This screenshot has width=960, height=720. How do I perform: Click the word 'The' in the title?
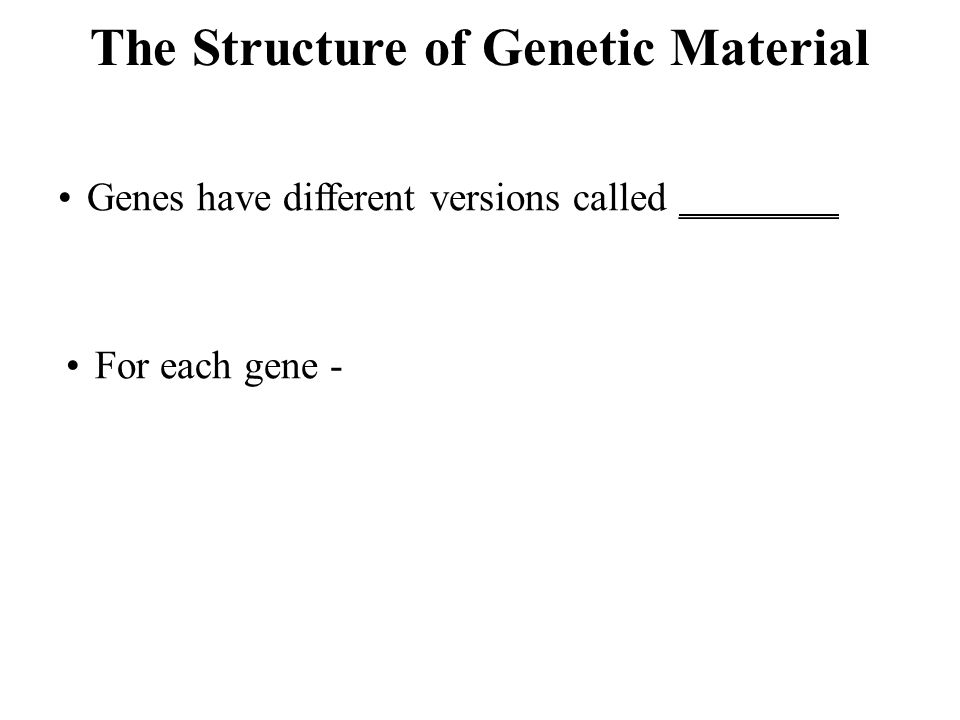click(x=134, y=48)
